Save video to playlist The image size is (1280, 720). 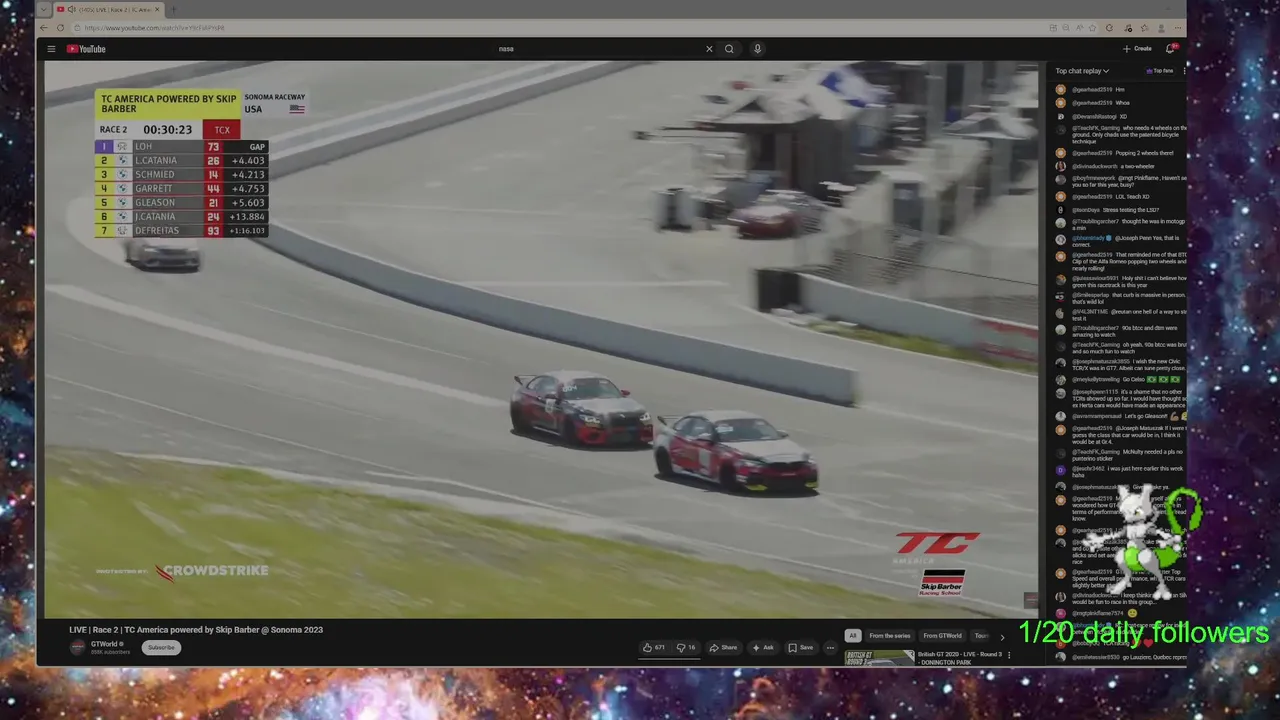point(800,647)
